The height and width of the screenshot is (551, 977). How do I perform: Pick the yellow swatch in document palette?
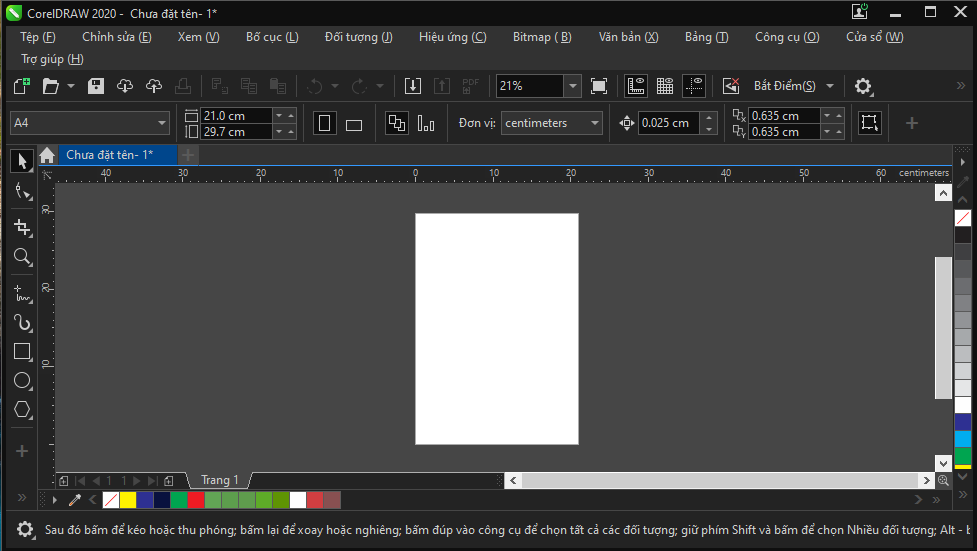coord(128,500)
